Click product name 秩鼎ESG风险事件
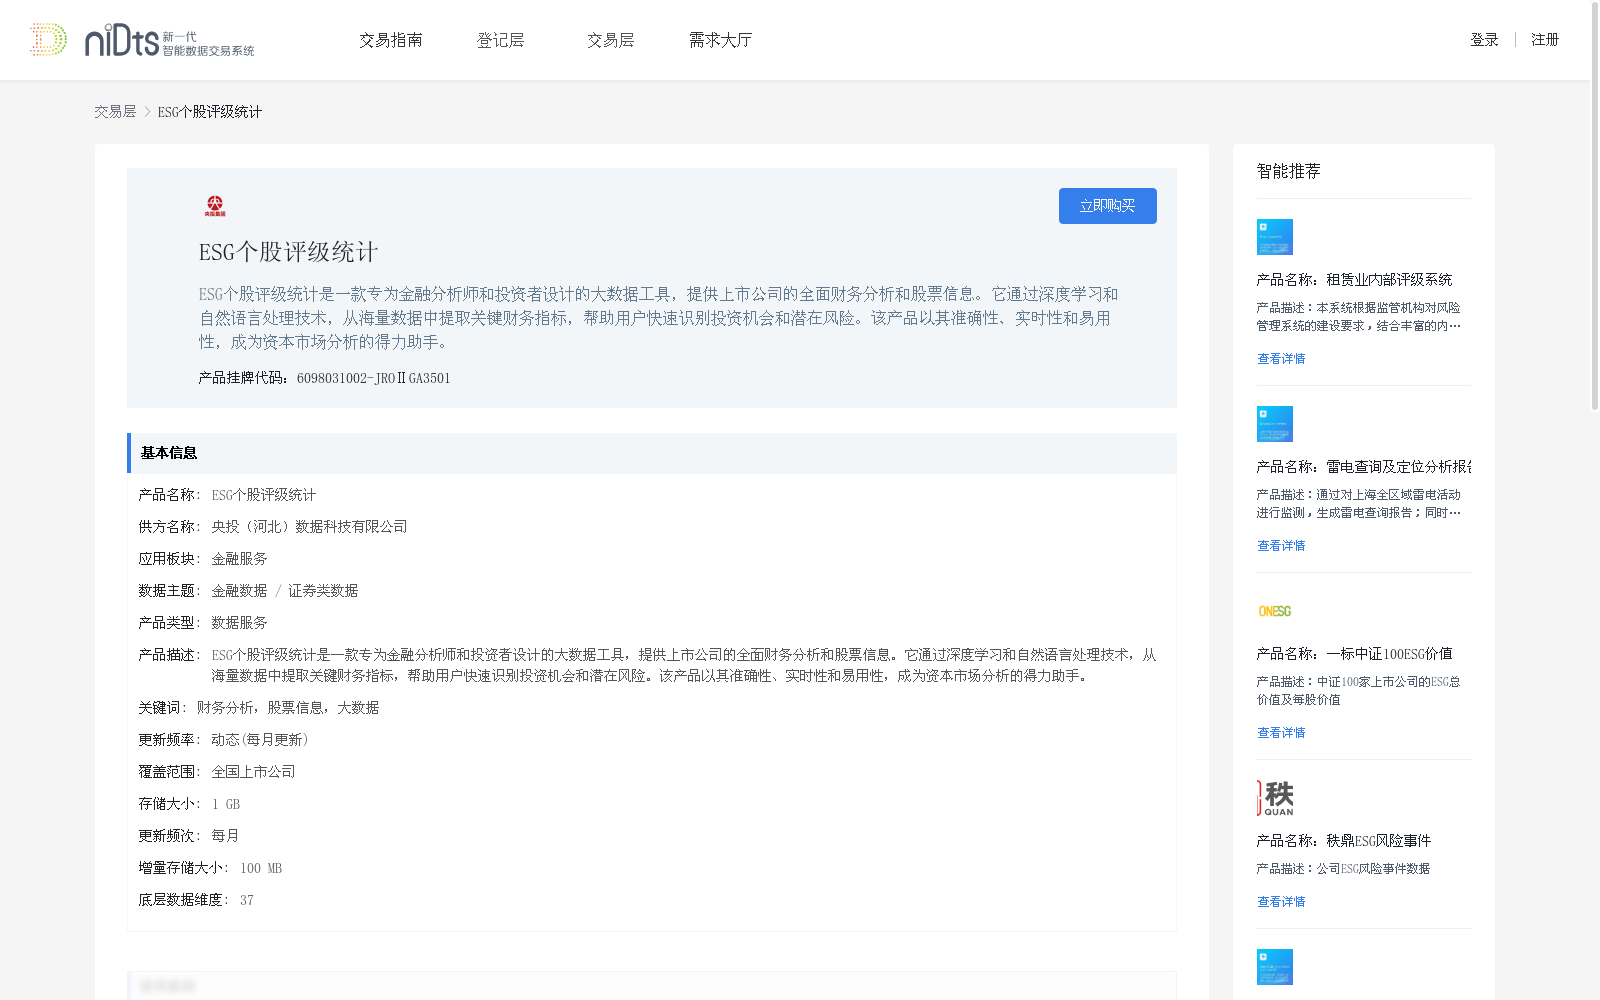This screenshot has width=1600, height=1000. pyautogui.click(x=1378, y=841)
